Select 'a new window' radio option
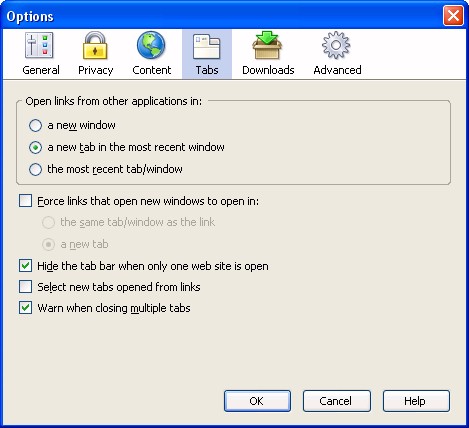469x428 pixels. pyautogui.click(x=35, y=126)
